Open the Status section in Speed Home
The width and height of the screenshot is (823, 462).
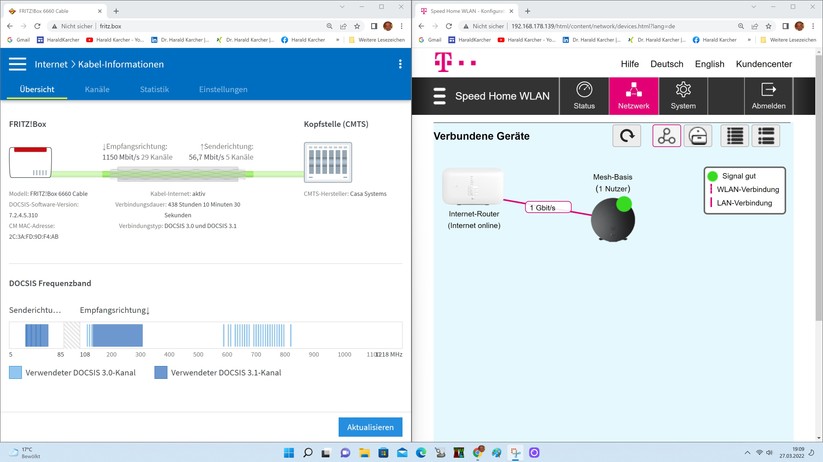(584, 96)
